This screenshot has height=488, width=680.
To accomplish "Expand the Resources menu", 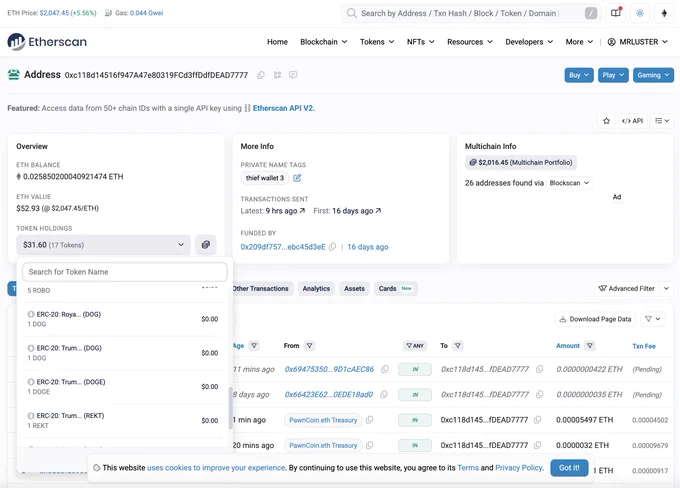I will coord(470,42).
